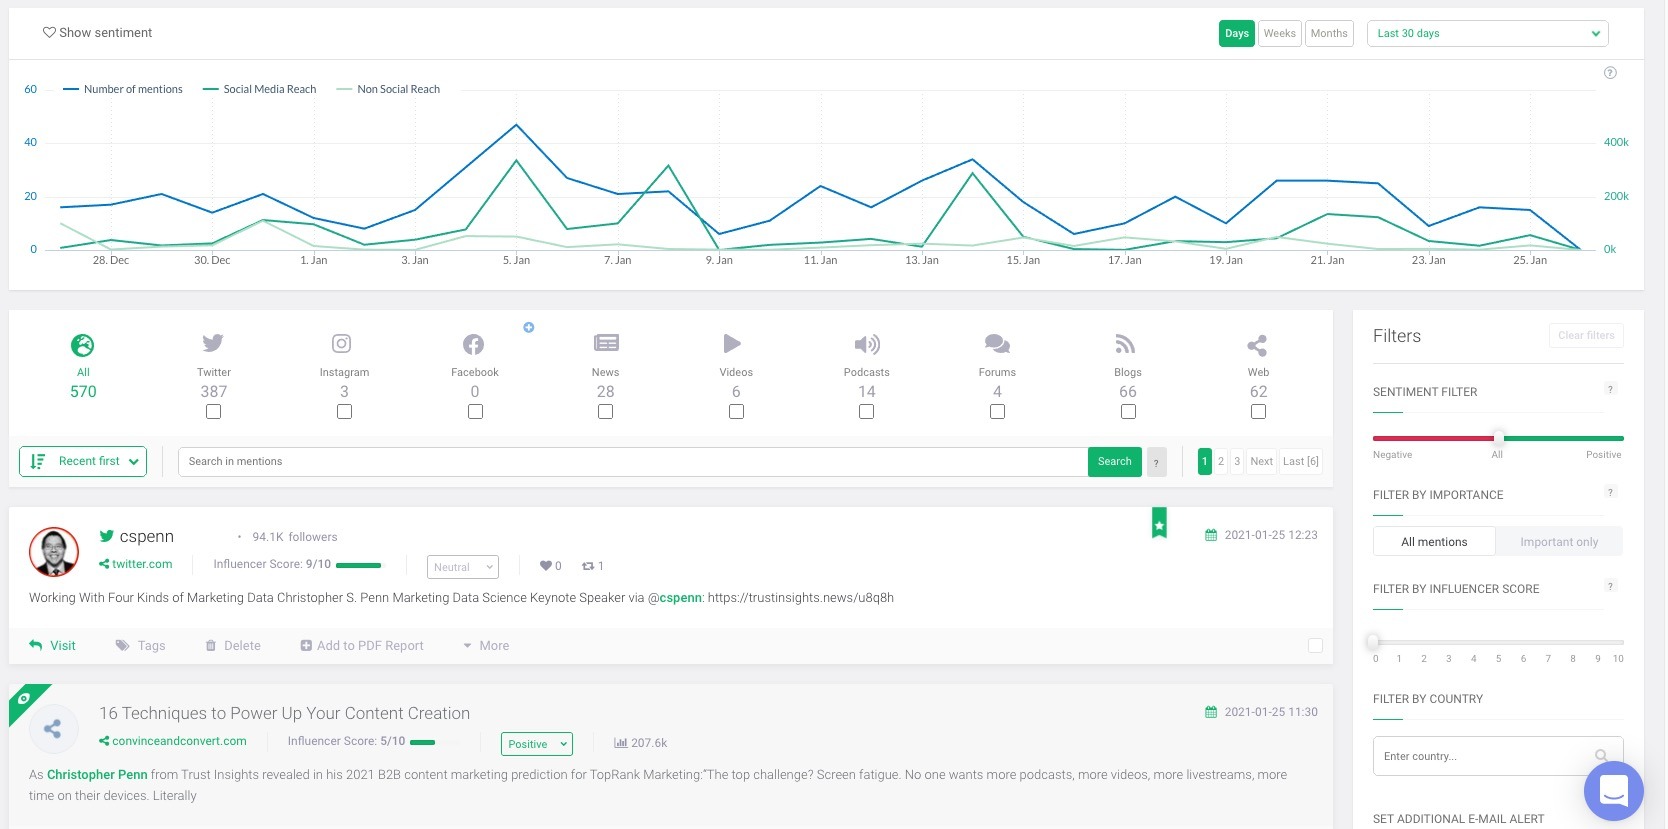The height and width of the screenshot is (829, 1668).
Task: Check the Web source checkbox
Action: click(1258, 412)
